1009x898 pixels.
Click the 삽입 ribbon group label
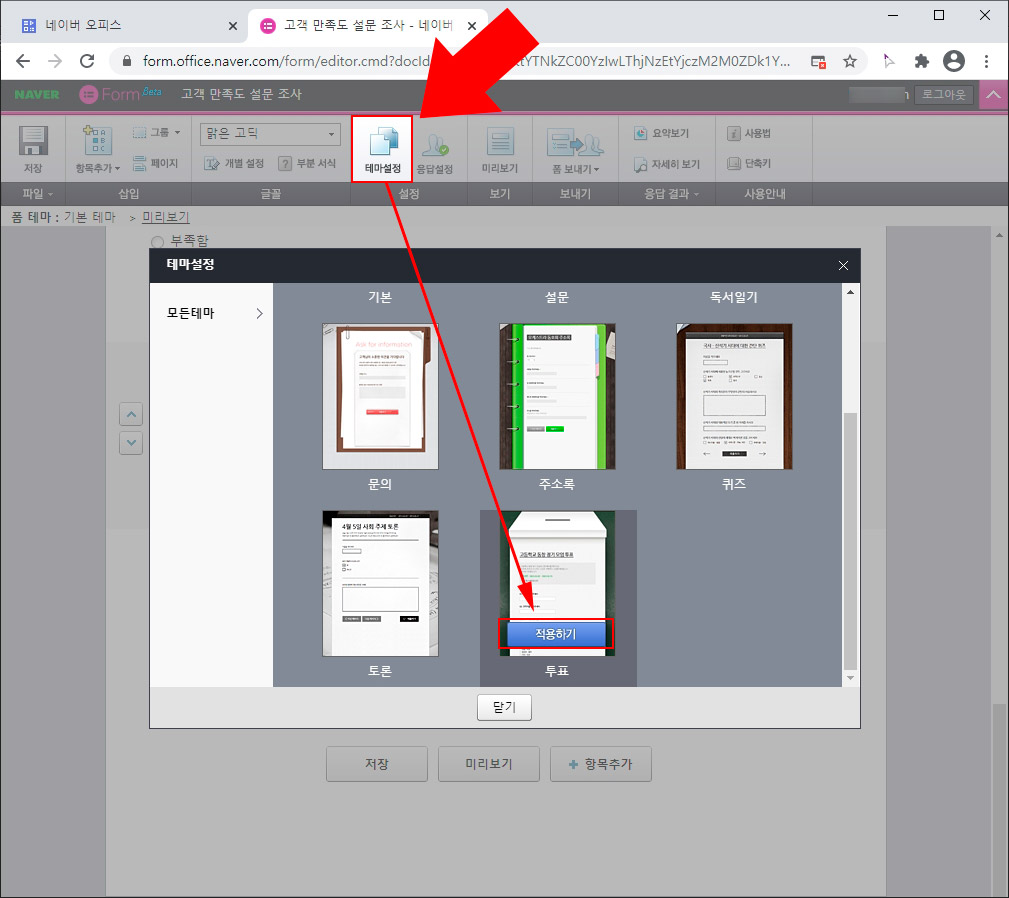(128, 194)
